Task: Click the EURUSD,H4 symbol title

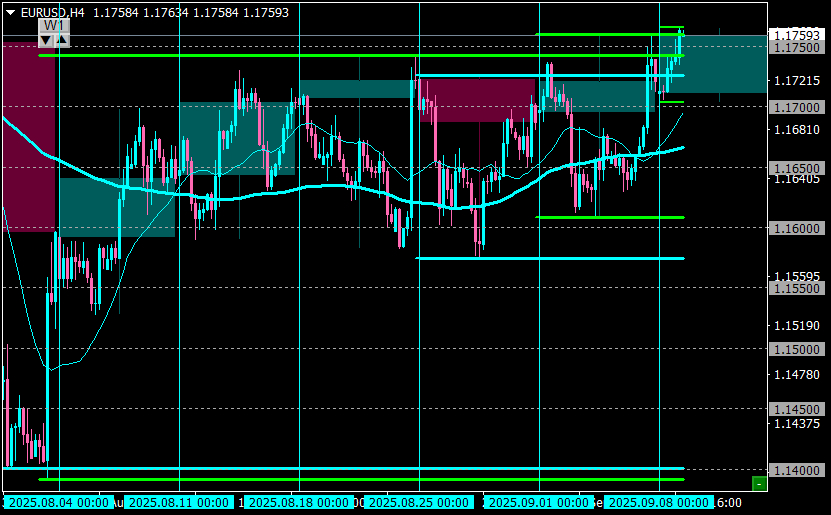Action: 52,12
